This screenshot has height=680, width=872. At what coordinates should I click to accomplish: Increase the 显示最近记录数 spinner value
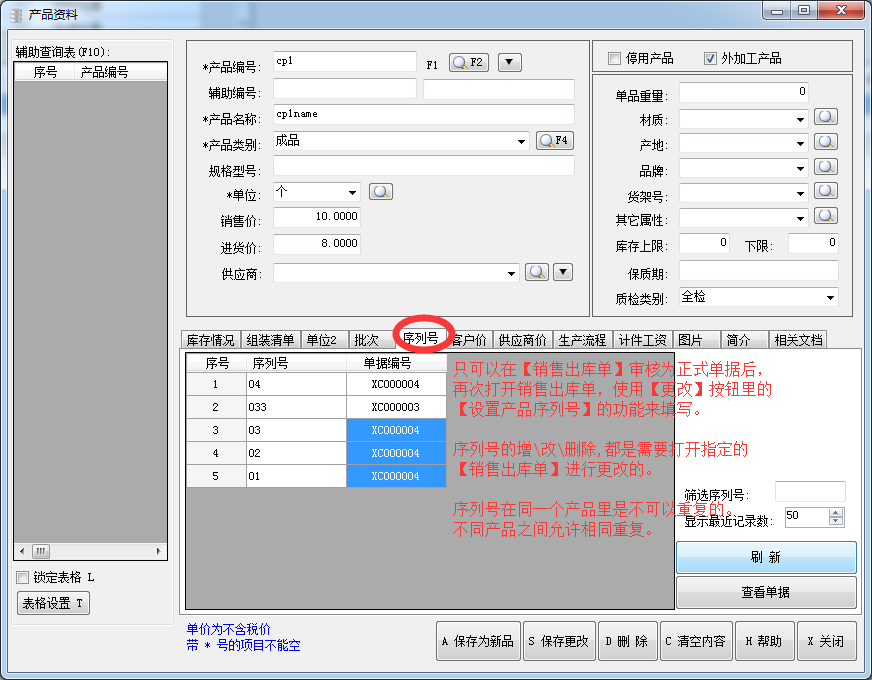836,513
